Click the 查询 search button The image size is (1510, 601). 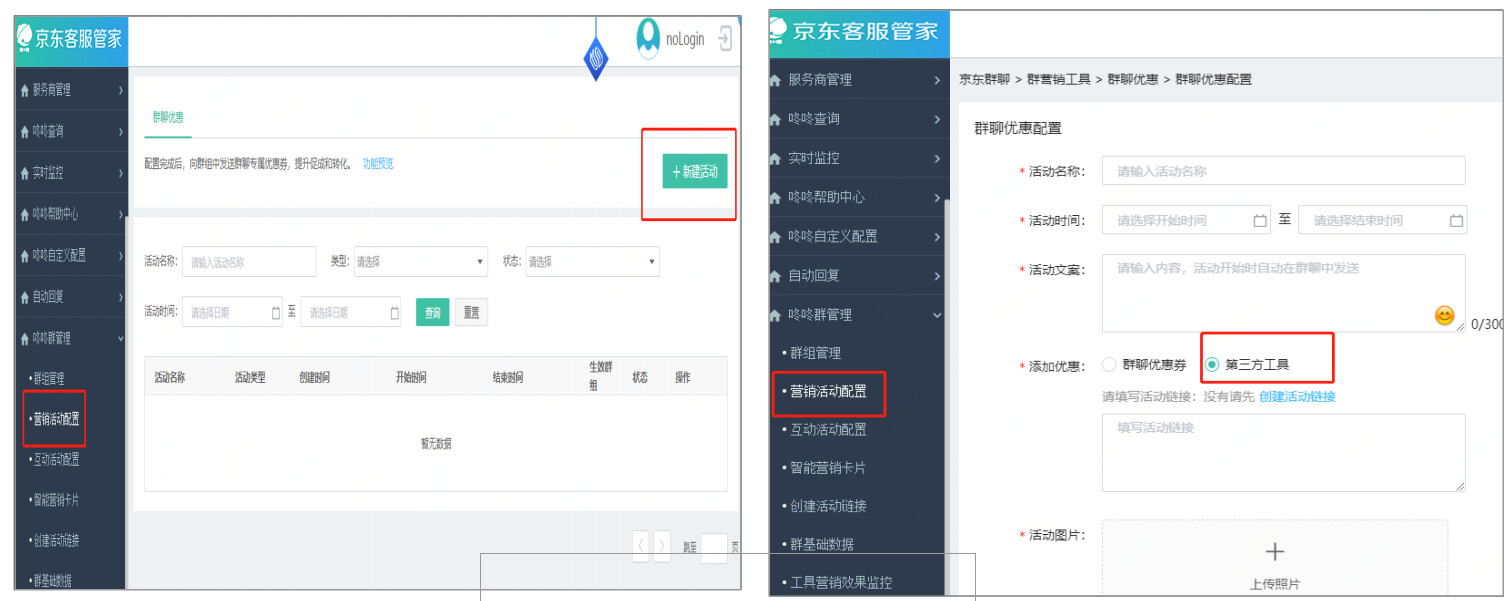[432, 313]
